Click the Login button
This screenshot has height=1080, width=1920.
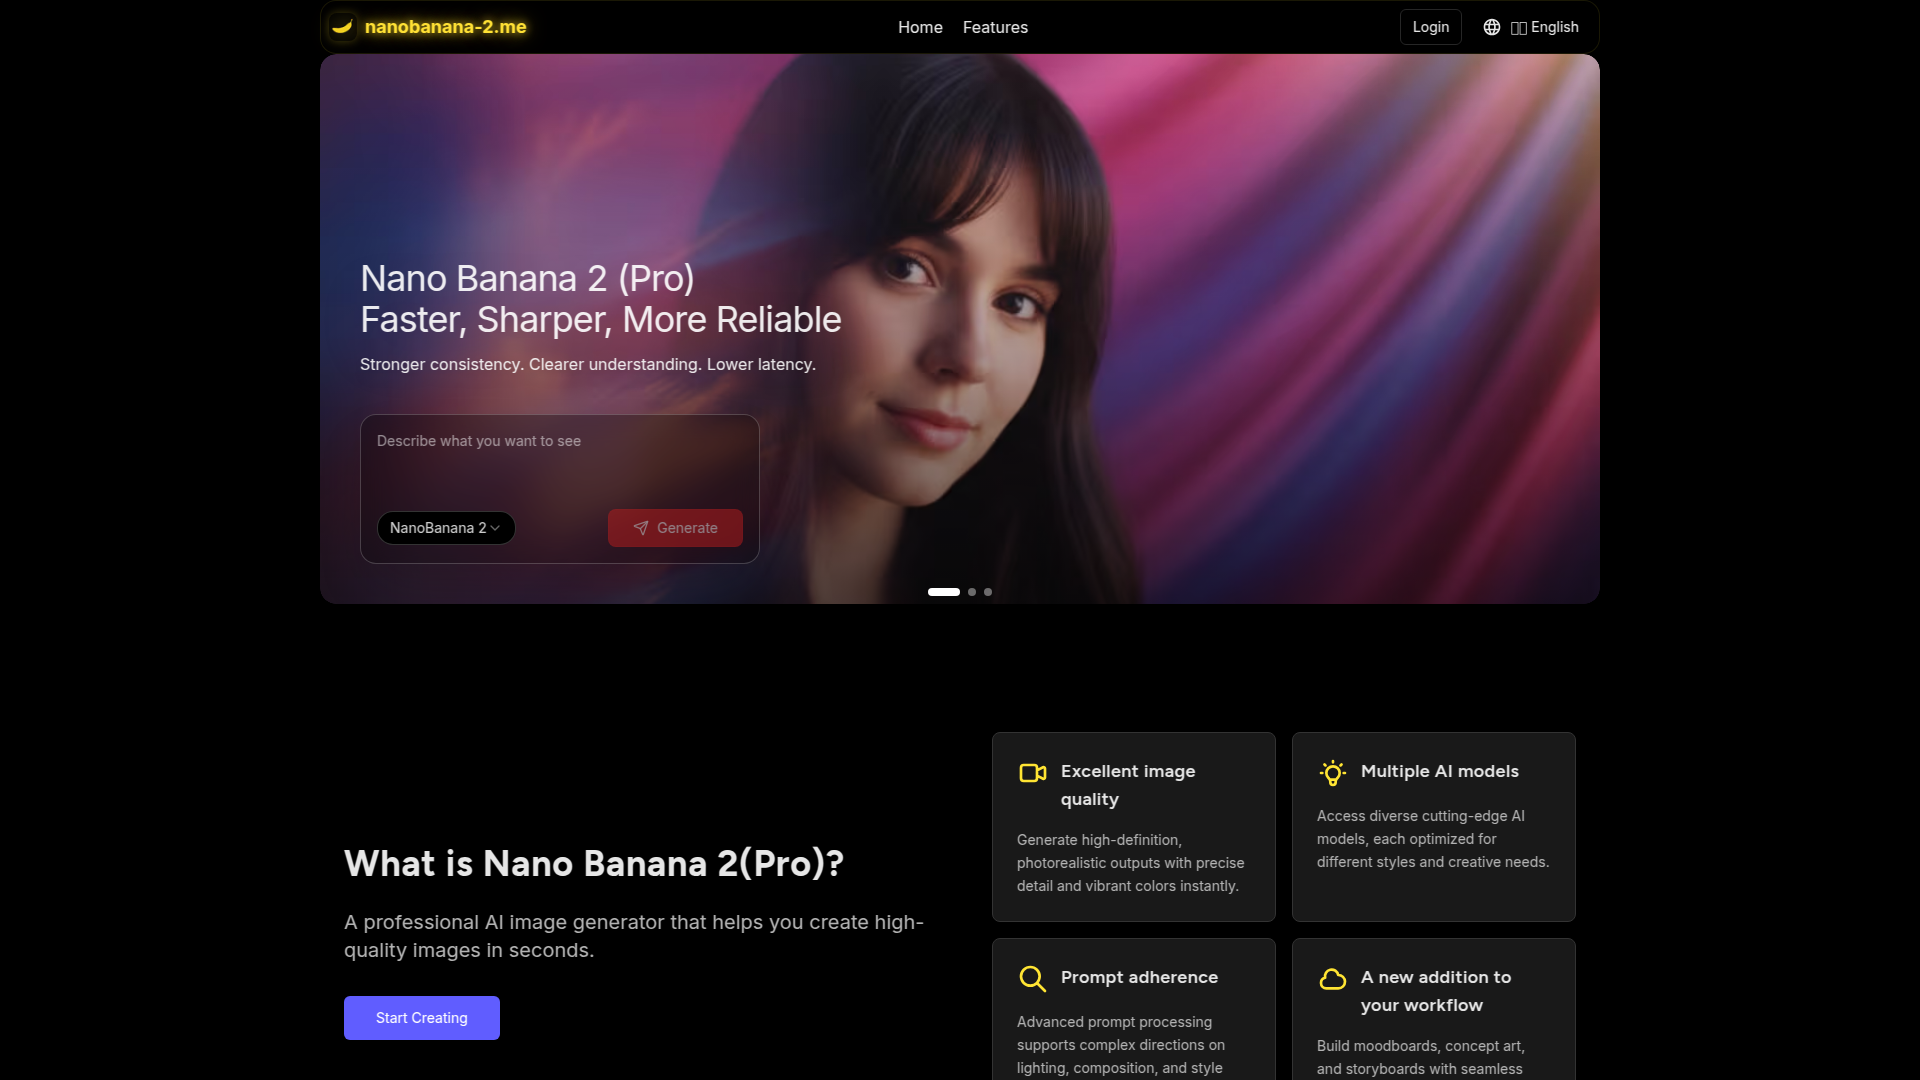tap(1431, 27)
